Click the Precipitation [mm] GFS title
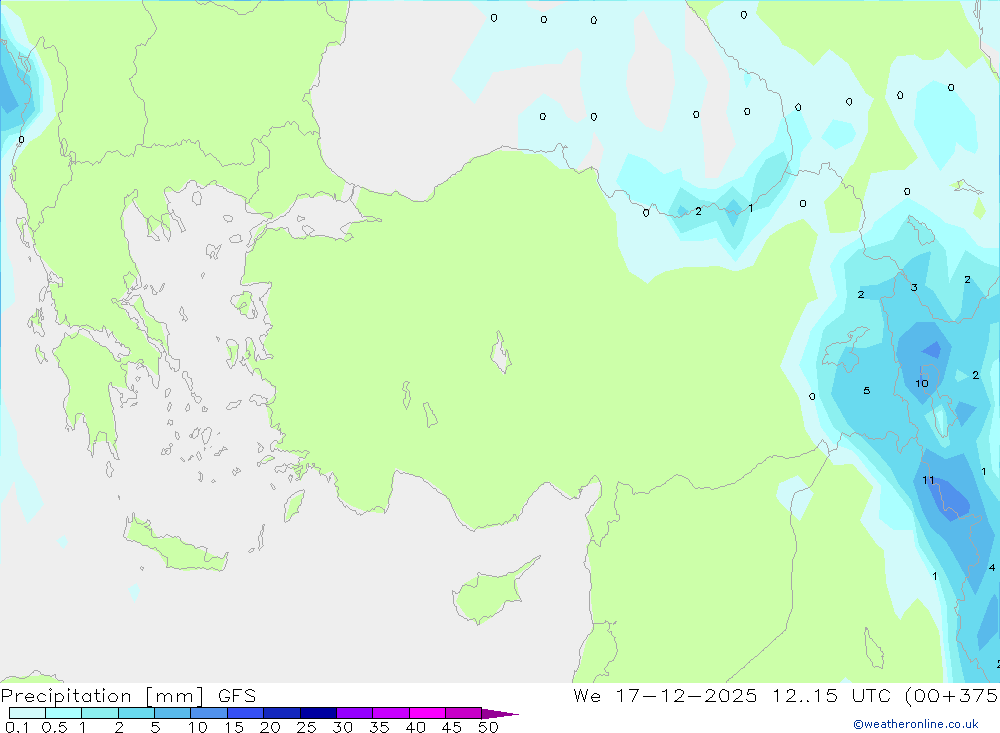The height and width of the screenshot is (733, 1000). pyautogui.click(x=128, y=696)
